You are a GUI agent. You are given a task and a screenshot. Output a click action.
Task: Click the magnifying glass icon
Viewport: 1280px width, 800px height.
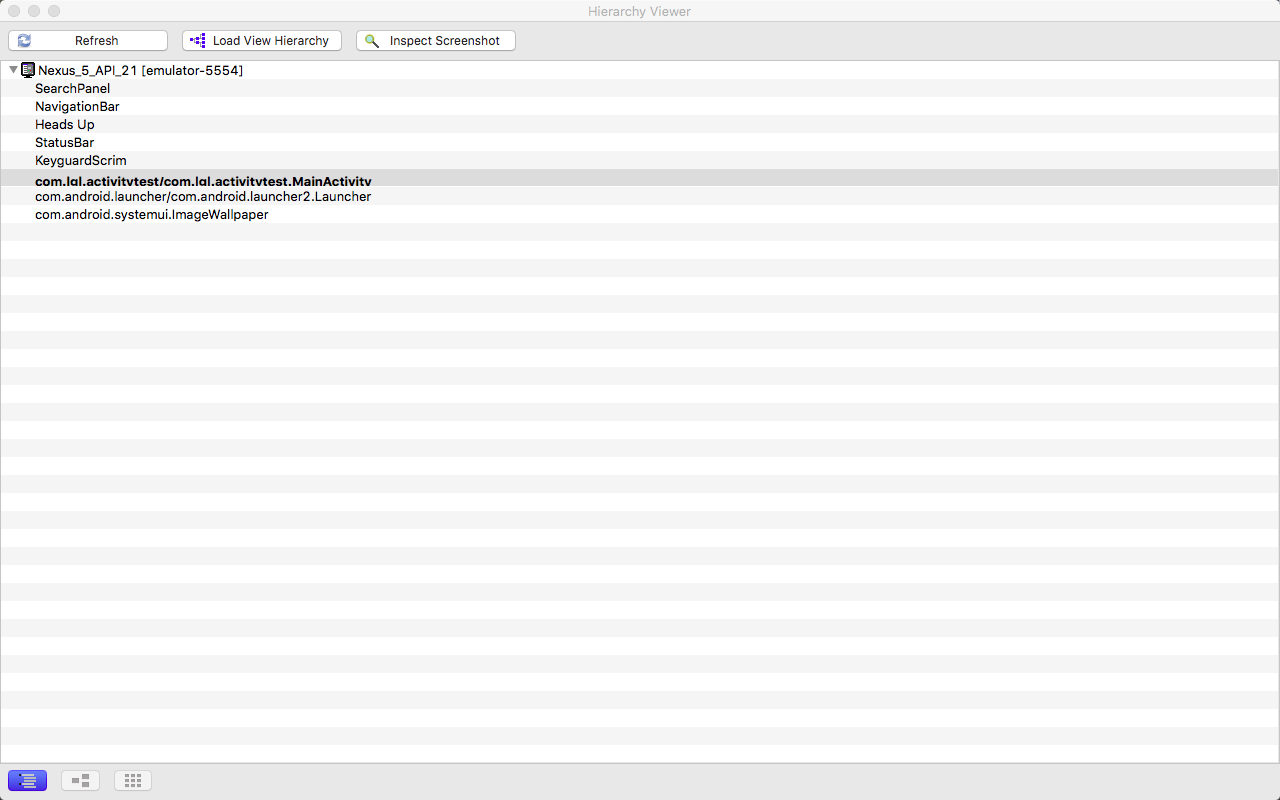[x=372, y=41]
